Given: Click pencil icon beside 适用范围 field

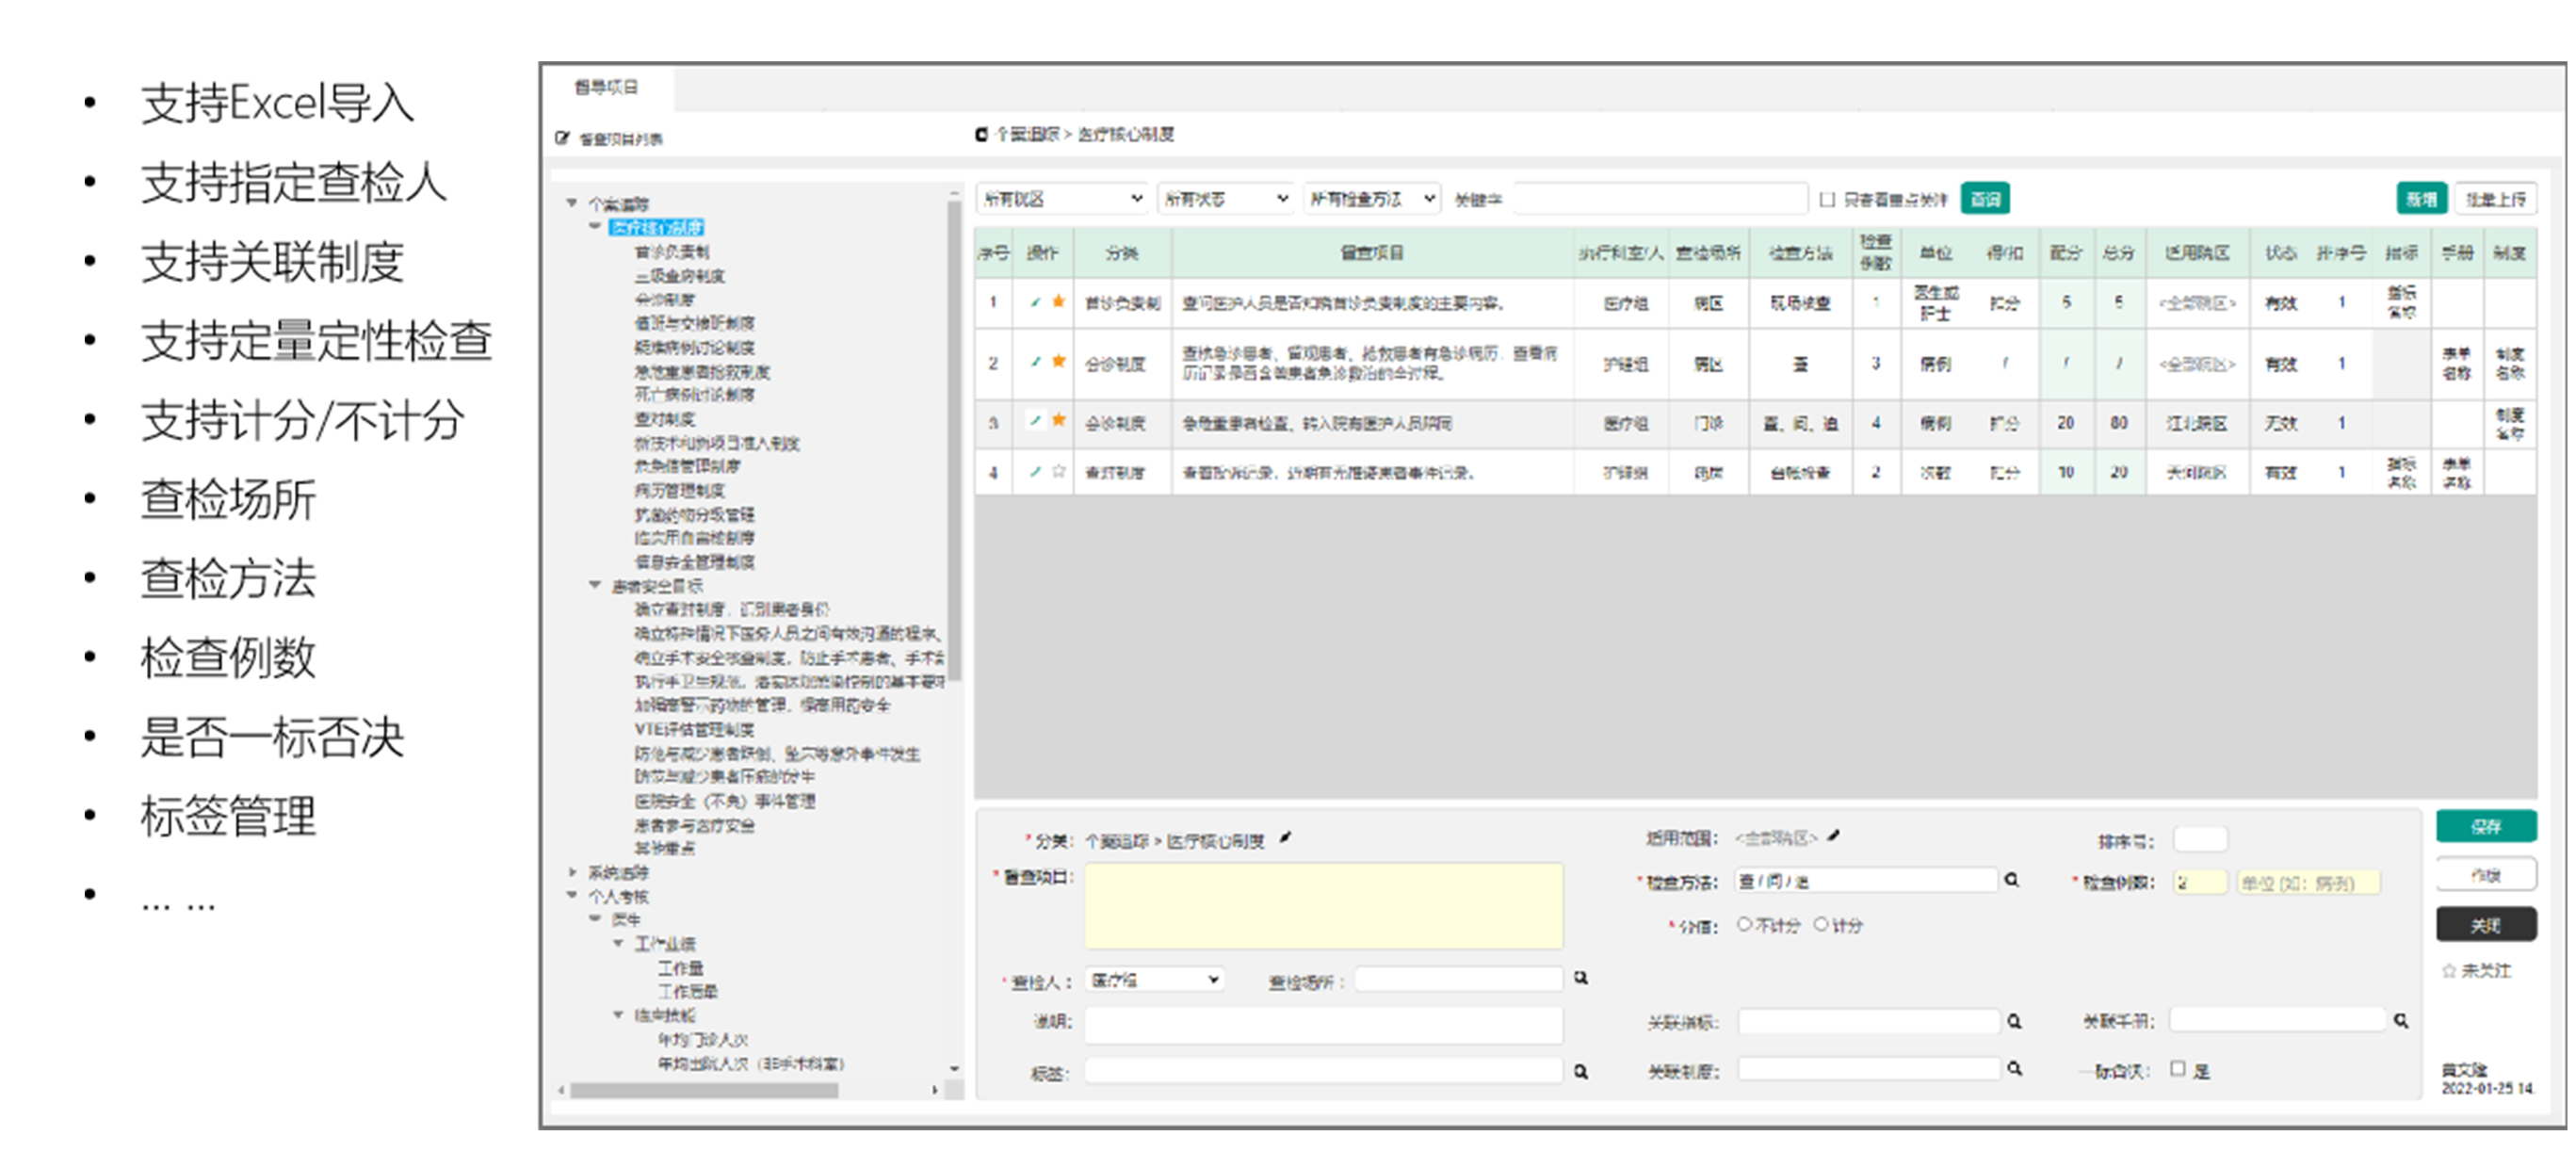Looking at the screenshot, I should pyautogui.click(x=1833, y=835).
